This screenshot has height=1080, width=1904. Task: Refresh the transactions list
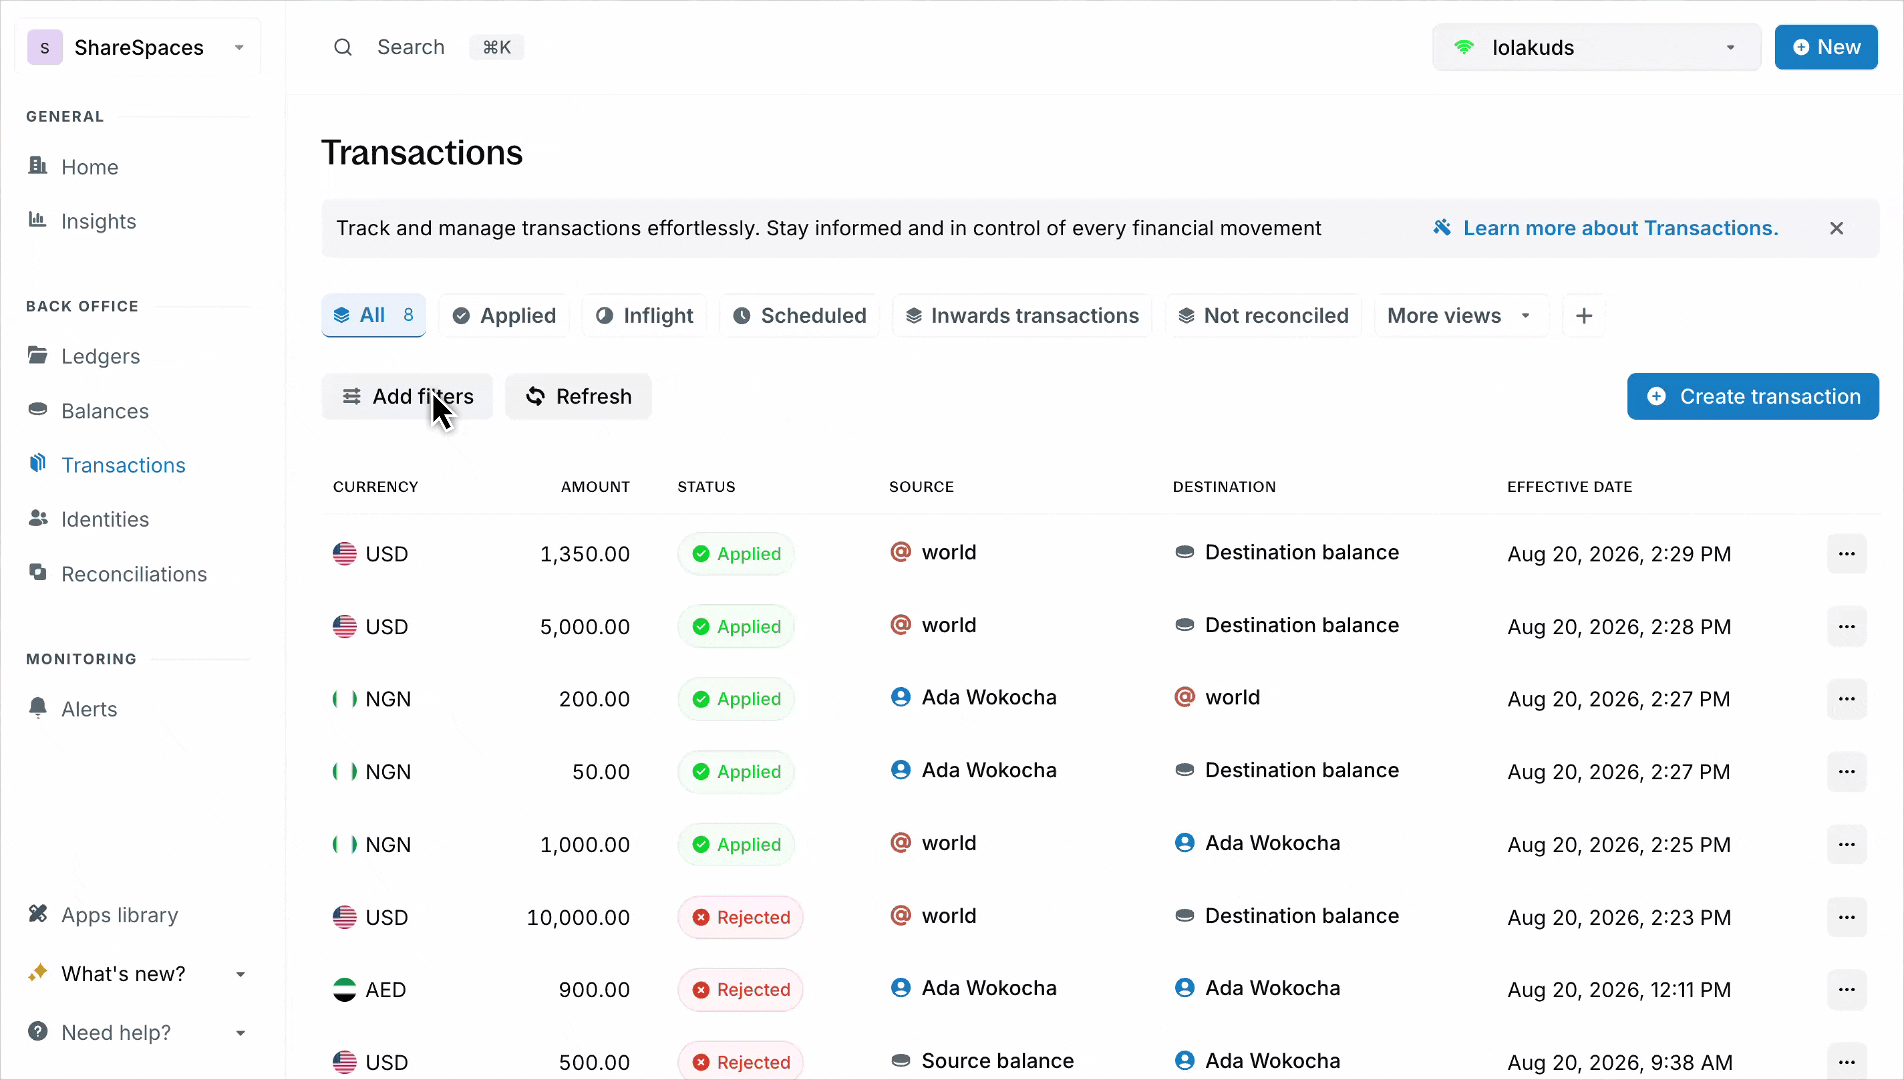point(578,397)
